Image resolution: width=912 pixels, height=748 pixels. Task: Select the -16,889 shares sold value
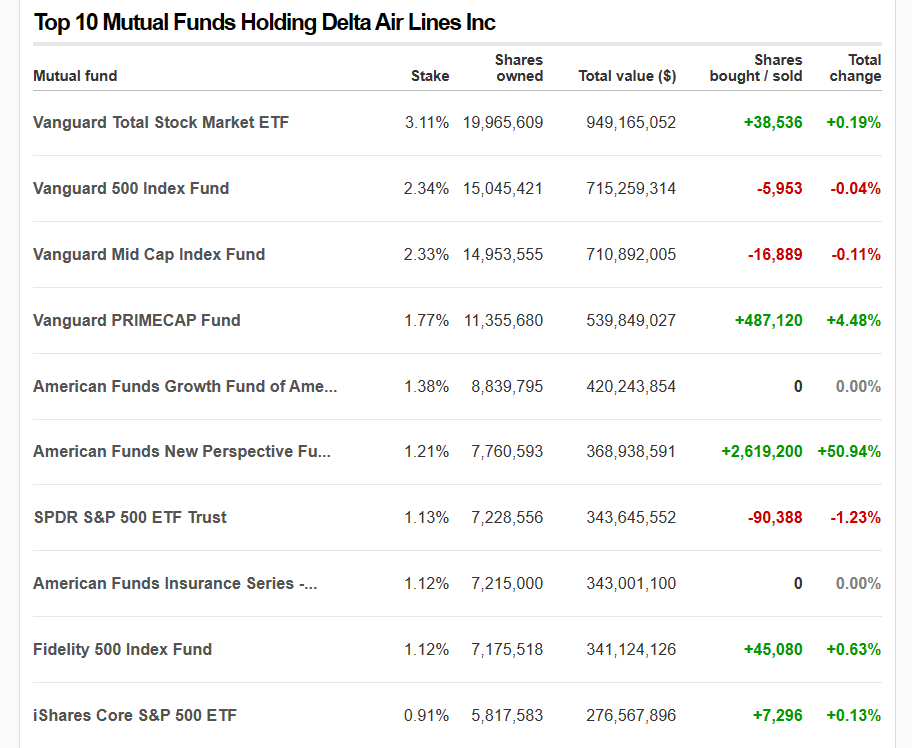(775, 255)
